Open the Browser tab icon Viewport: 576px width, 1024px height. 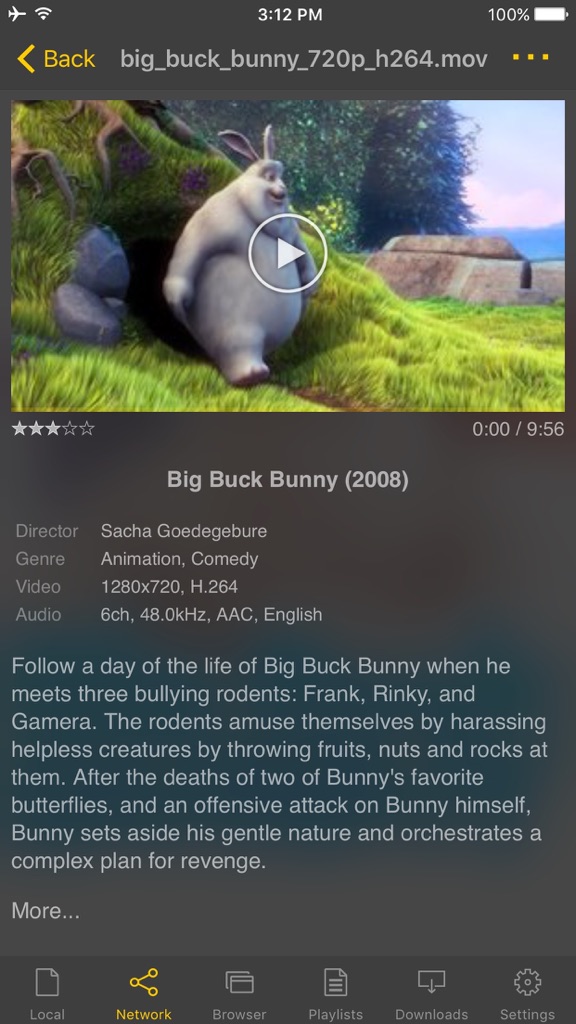click(x=239, y=982)
